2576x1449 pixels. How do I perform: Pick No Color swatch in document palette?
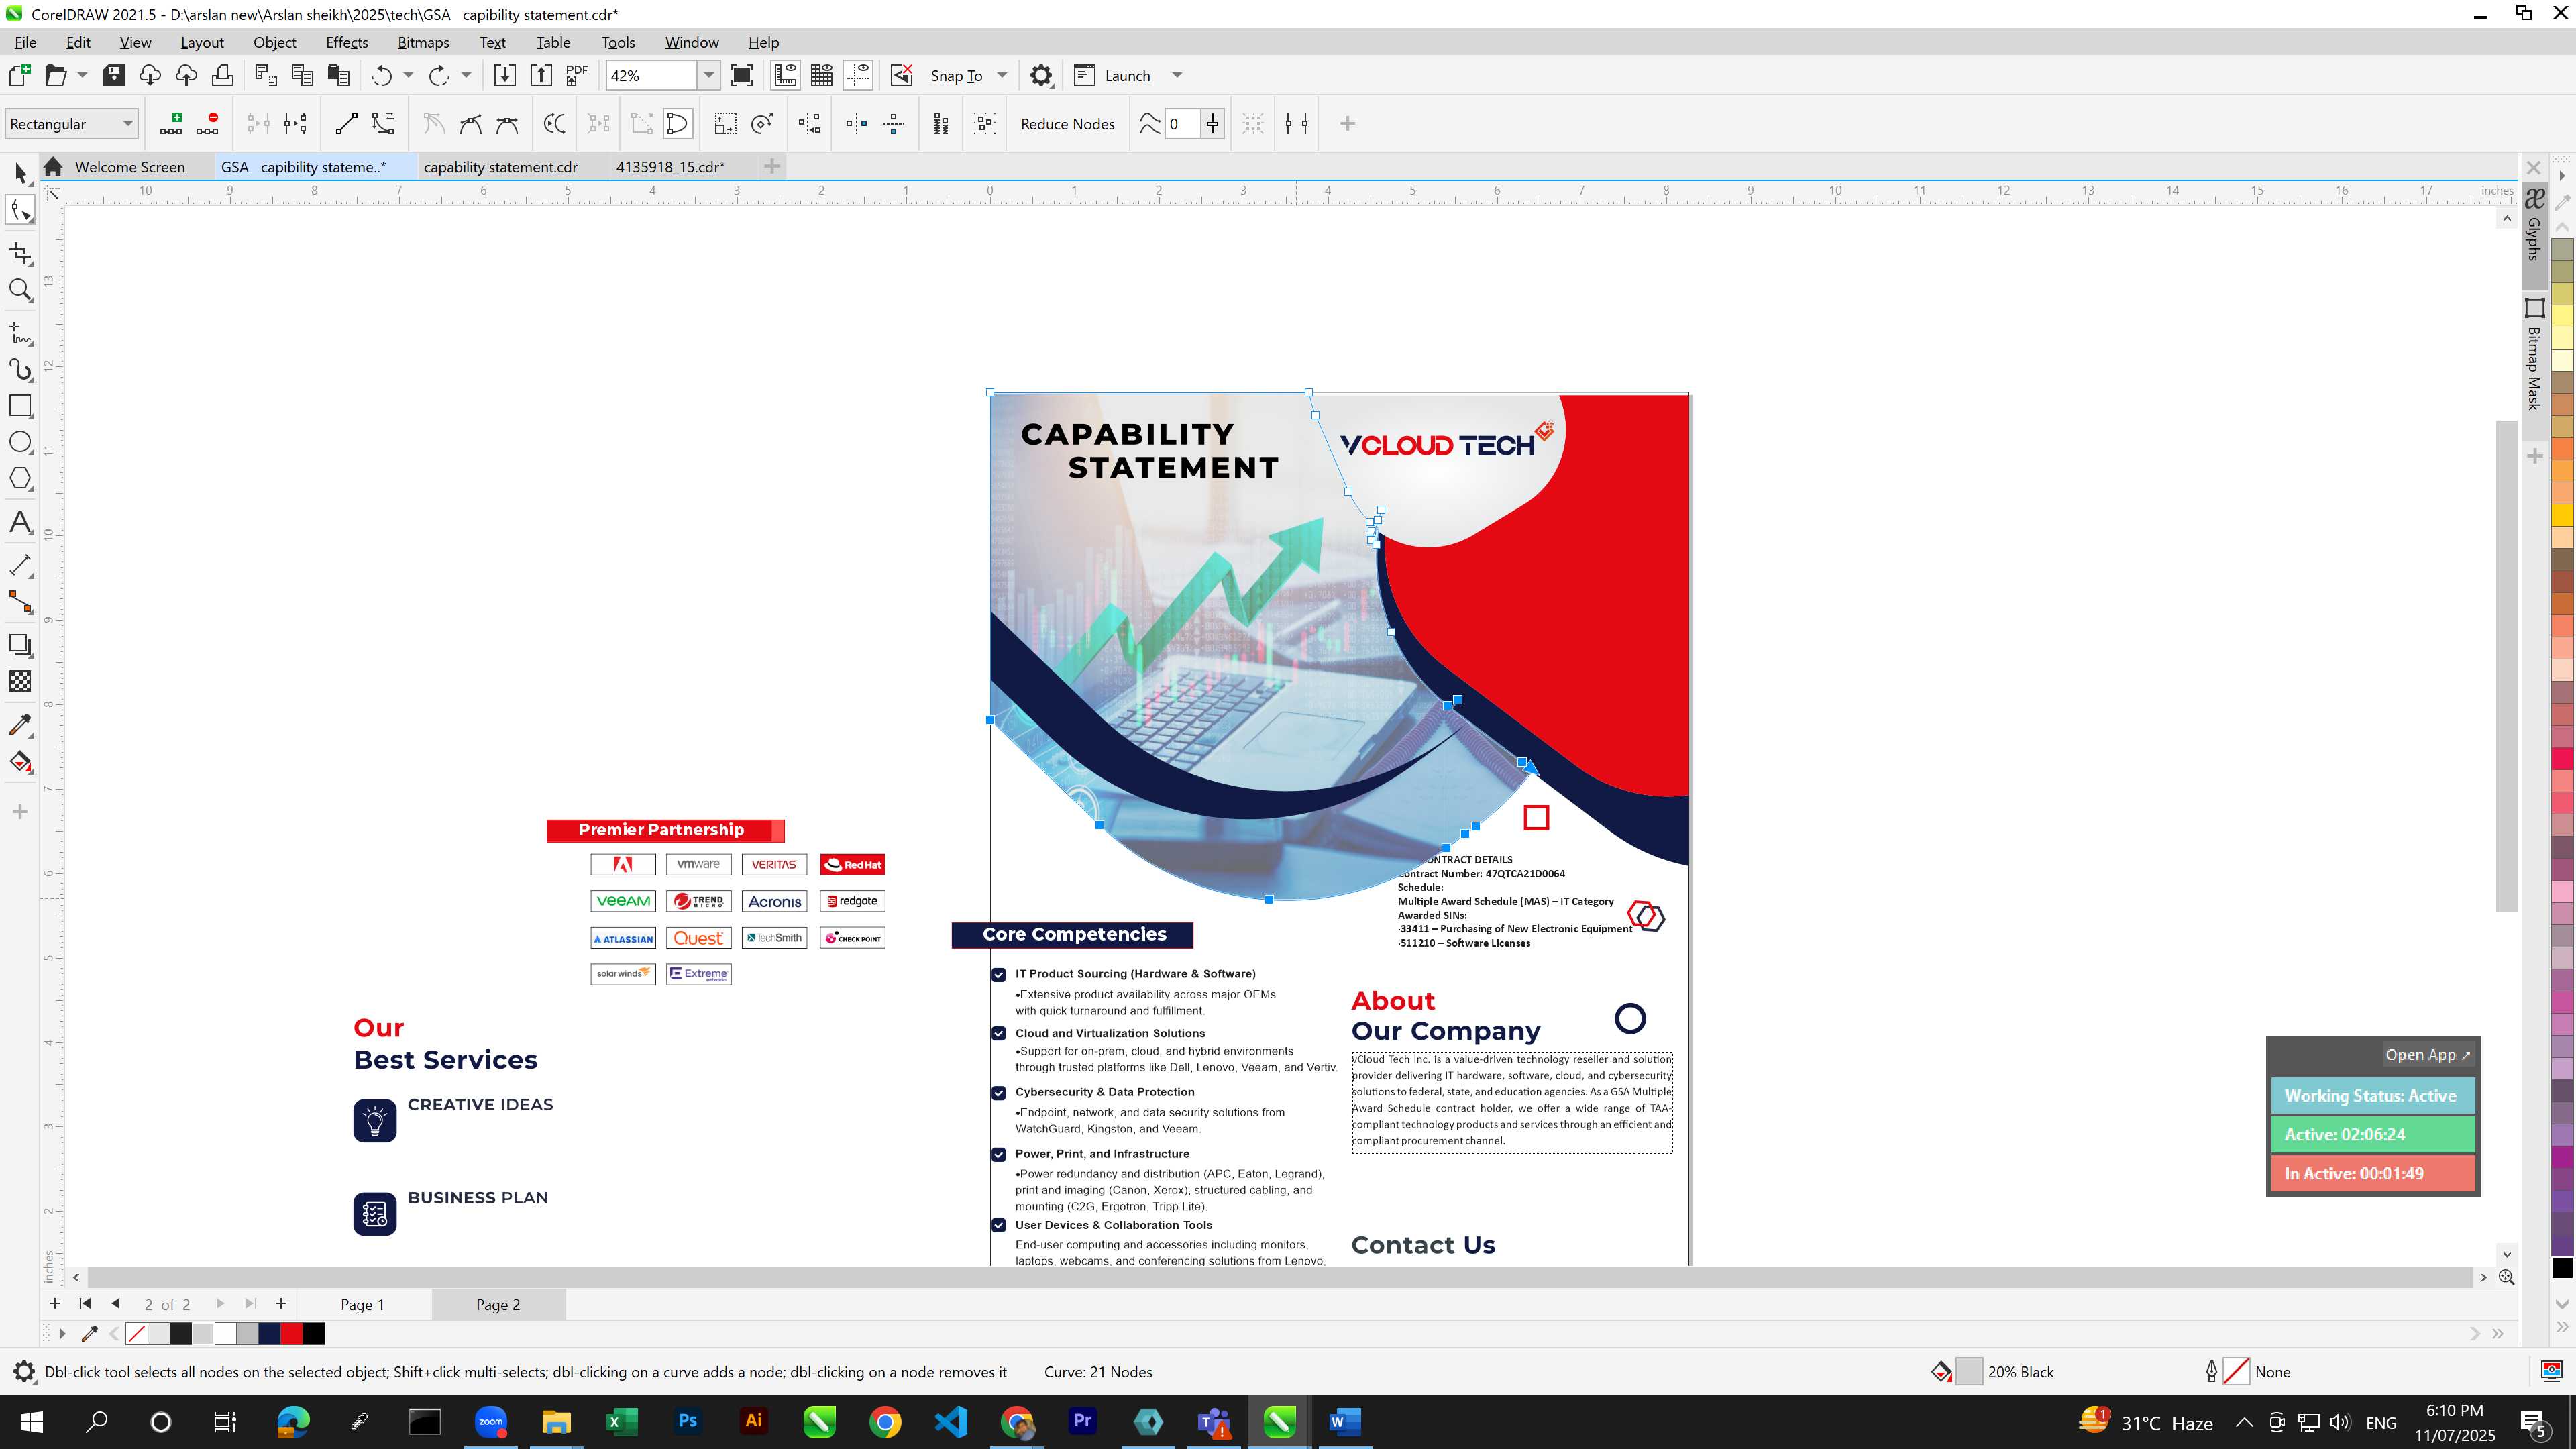pos(137,1334)
